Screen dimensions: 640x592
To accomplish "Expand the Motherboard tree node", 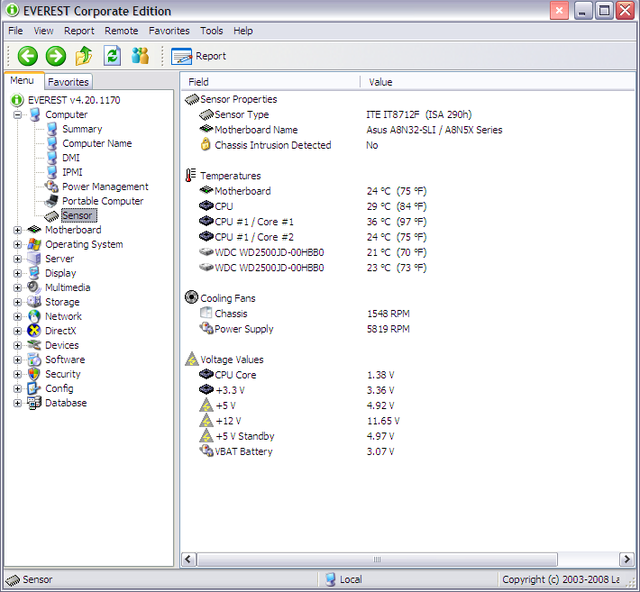I will tap(18, 230).
